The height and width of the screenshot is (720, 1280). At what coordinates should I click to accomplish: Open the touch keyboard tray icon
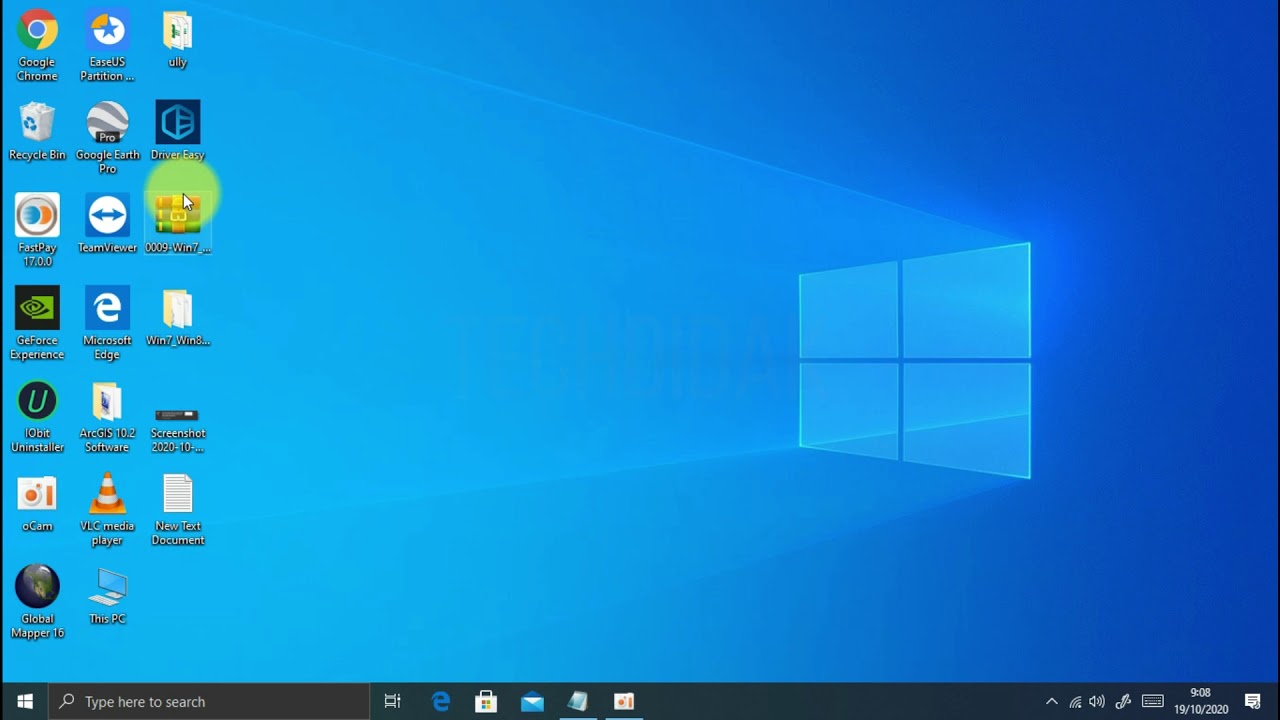1153,701
